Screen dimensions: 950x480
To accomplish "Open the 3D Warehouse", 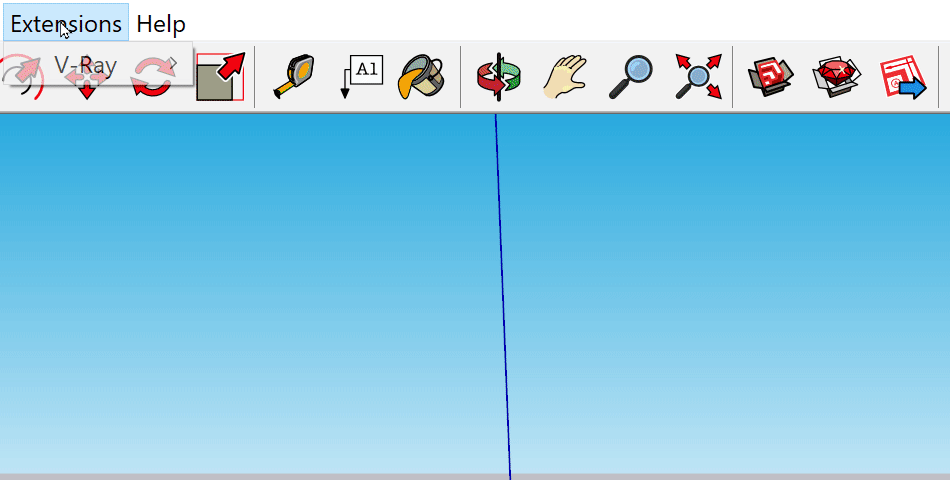I will pyautogui.click(x=771, y=76).
